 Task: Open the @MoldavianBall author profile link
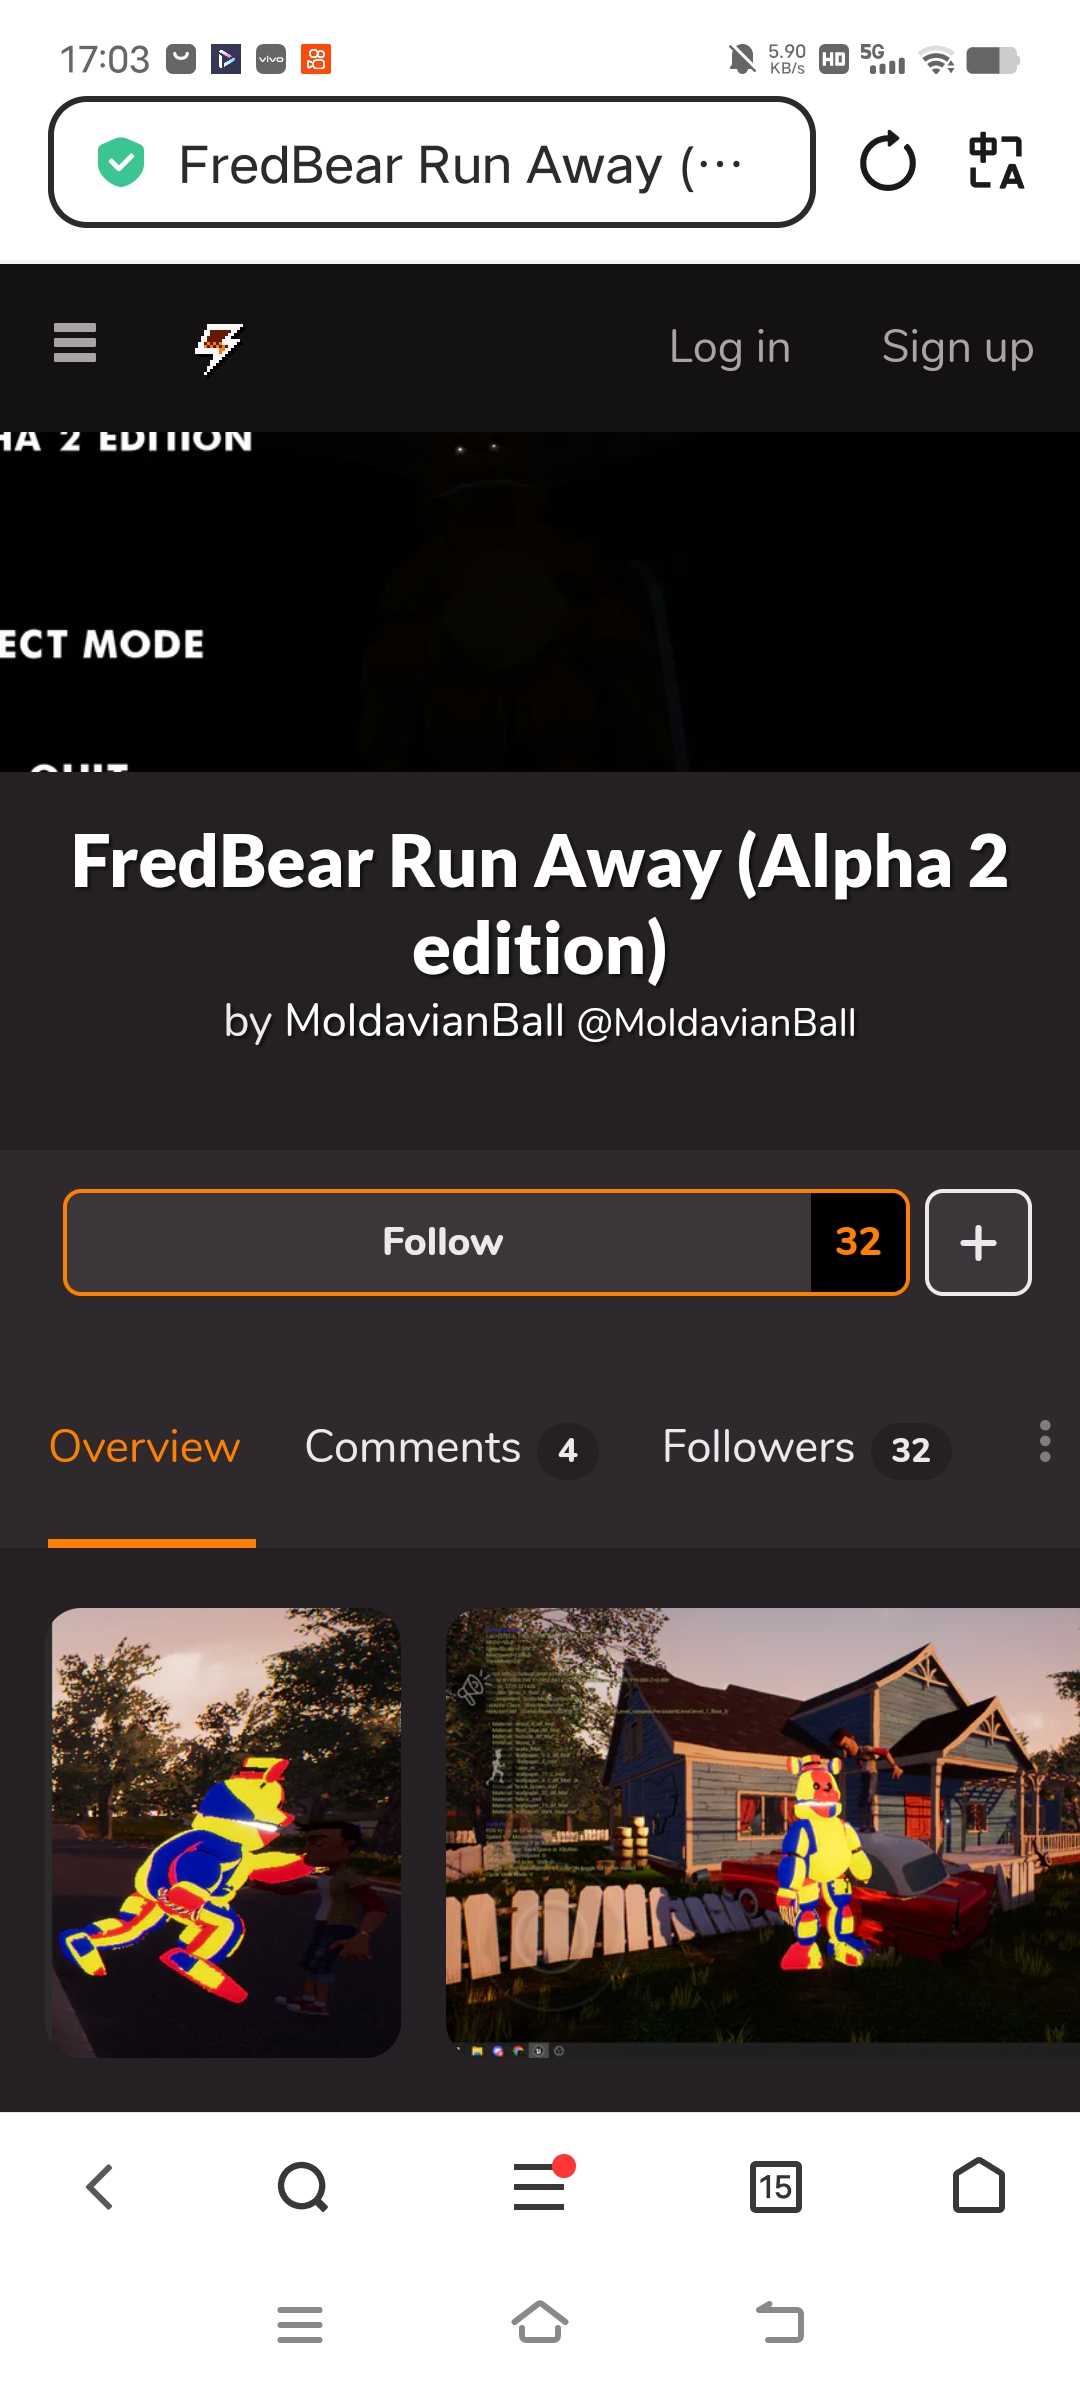coord(717,1023)
